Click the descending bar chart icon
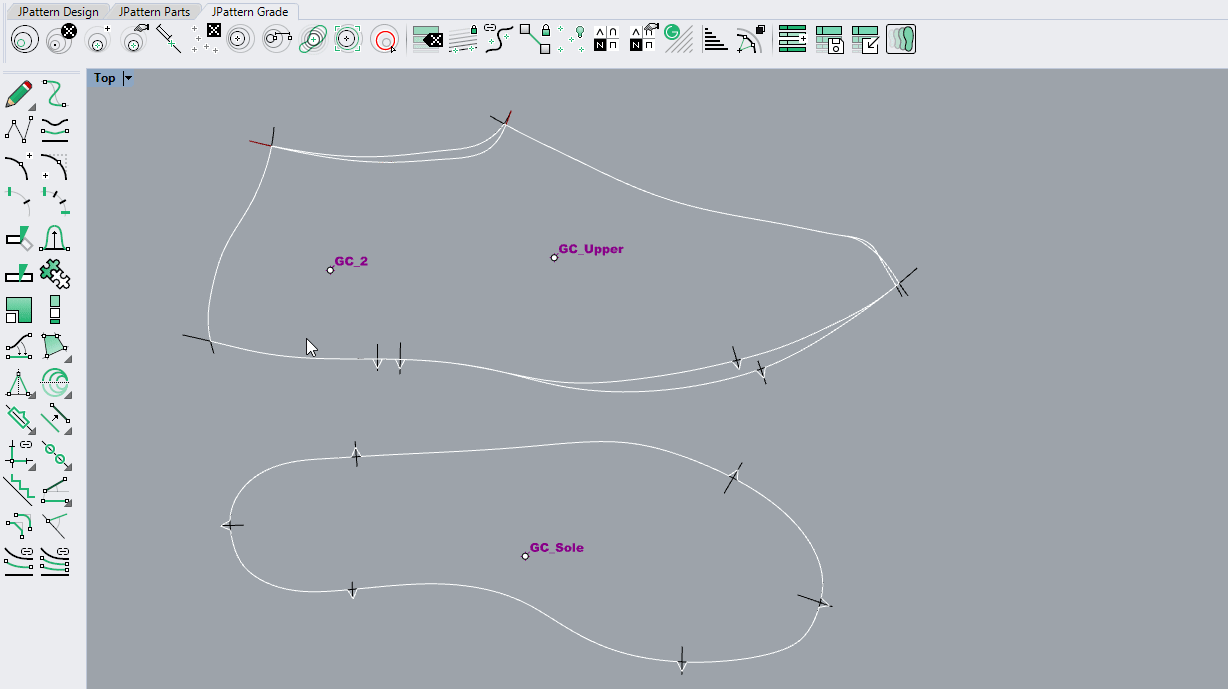This screenshot has height=689, width=1228. 715,40
